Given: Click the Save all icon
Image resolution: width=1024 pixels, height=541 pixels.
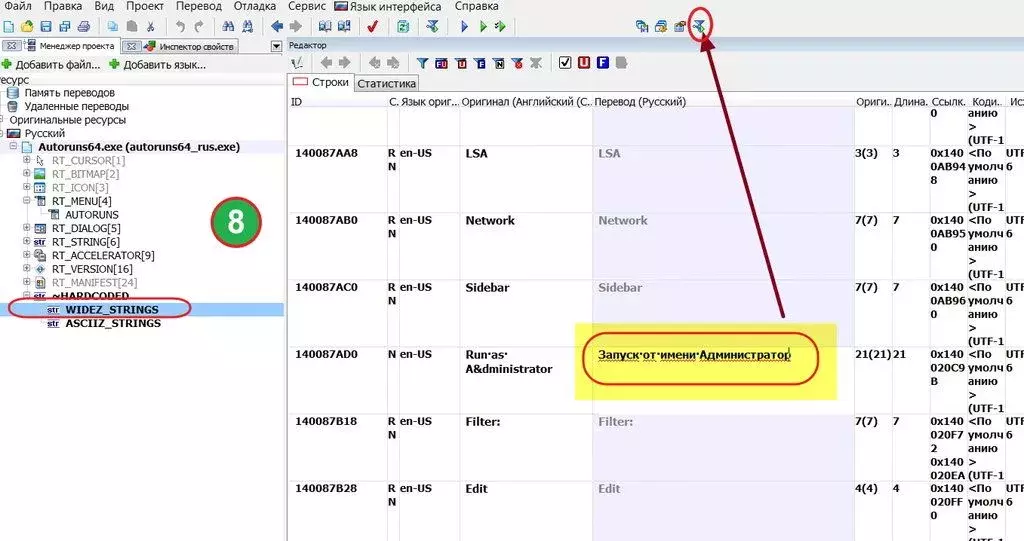Looking at the screenshot, I should [x=65, y=27].
